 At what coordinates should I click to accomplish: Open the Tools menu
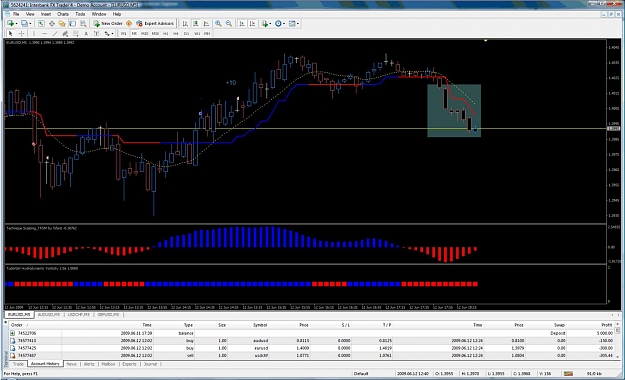80,14
